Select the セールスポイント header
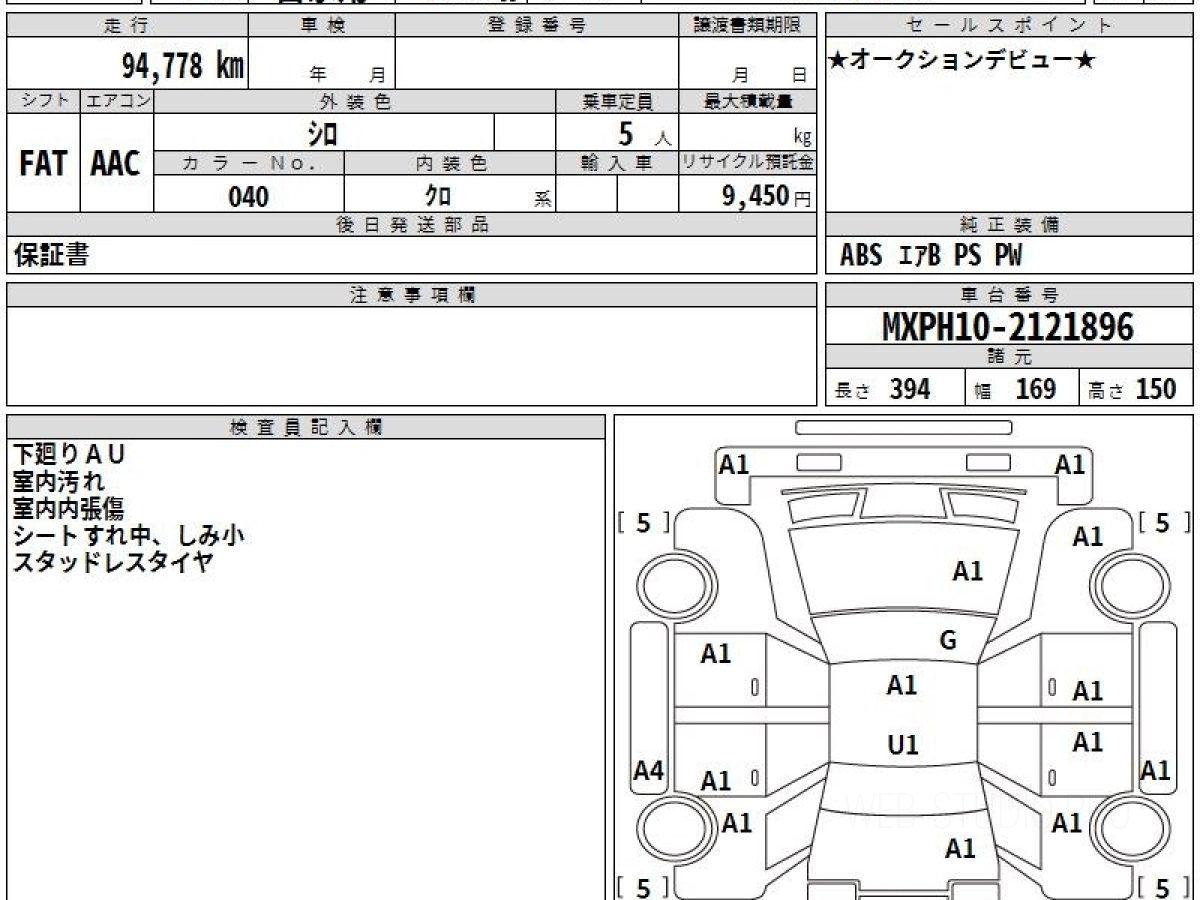This screenshot has width=1200, height=900. point(1010,26)
